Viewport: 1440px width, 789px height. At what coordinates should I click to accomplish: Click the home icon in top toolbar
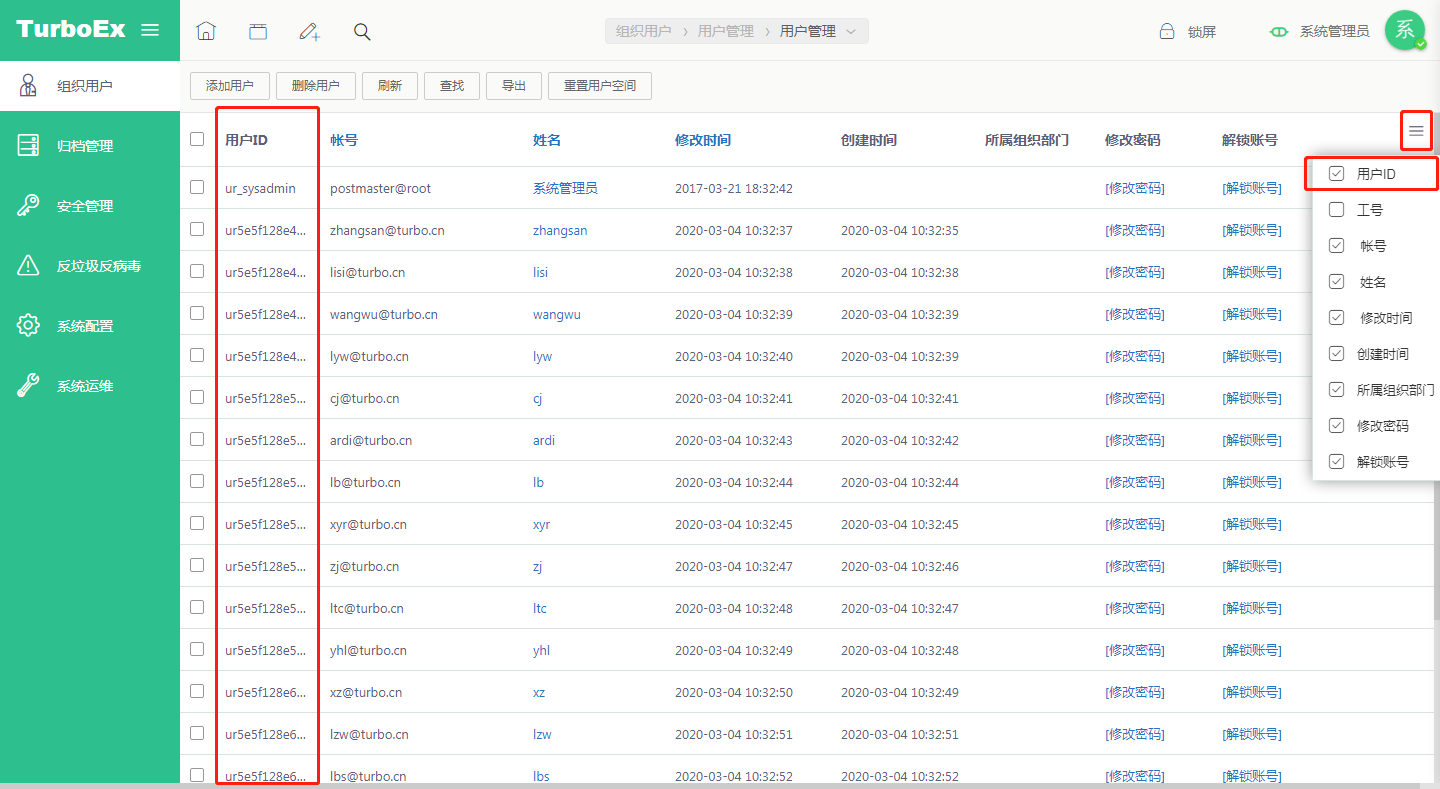[206, 31]
